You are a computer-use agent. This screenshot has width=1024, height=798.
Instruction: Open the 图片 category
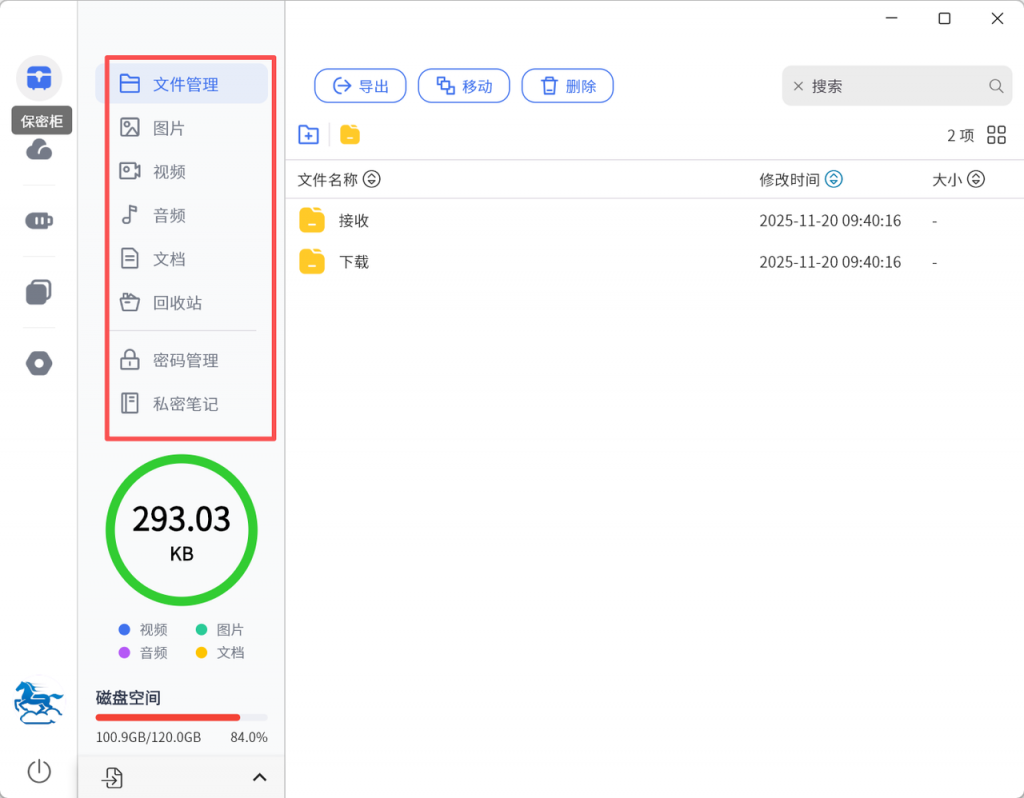coord(168,128)
